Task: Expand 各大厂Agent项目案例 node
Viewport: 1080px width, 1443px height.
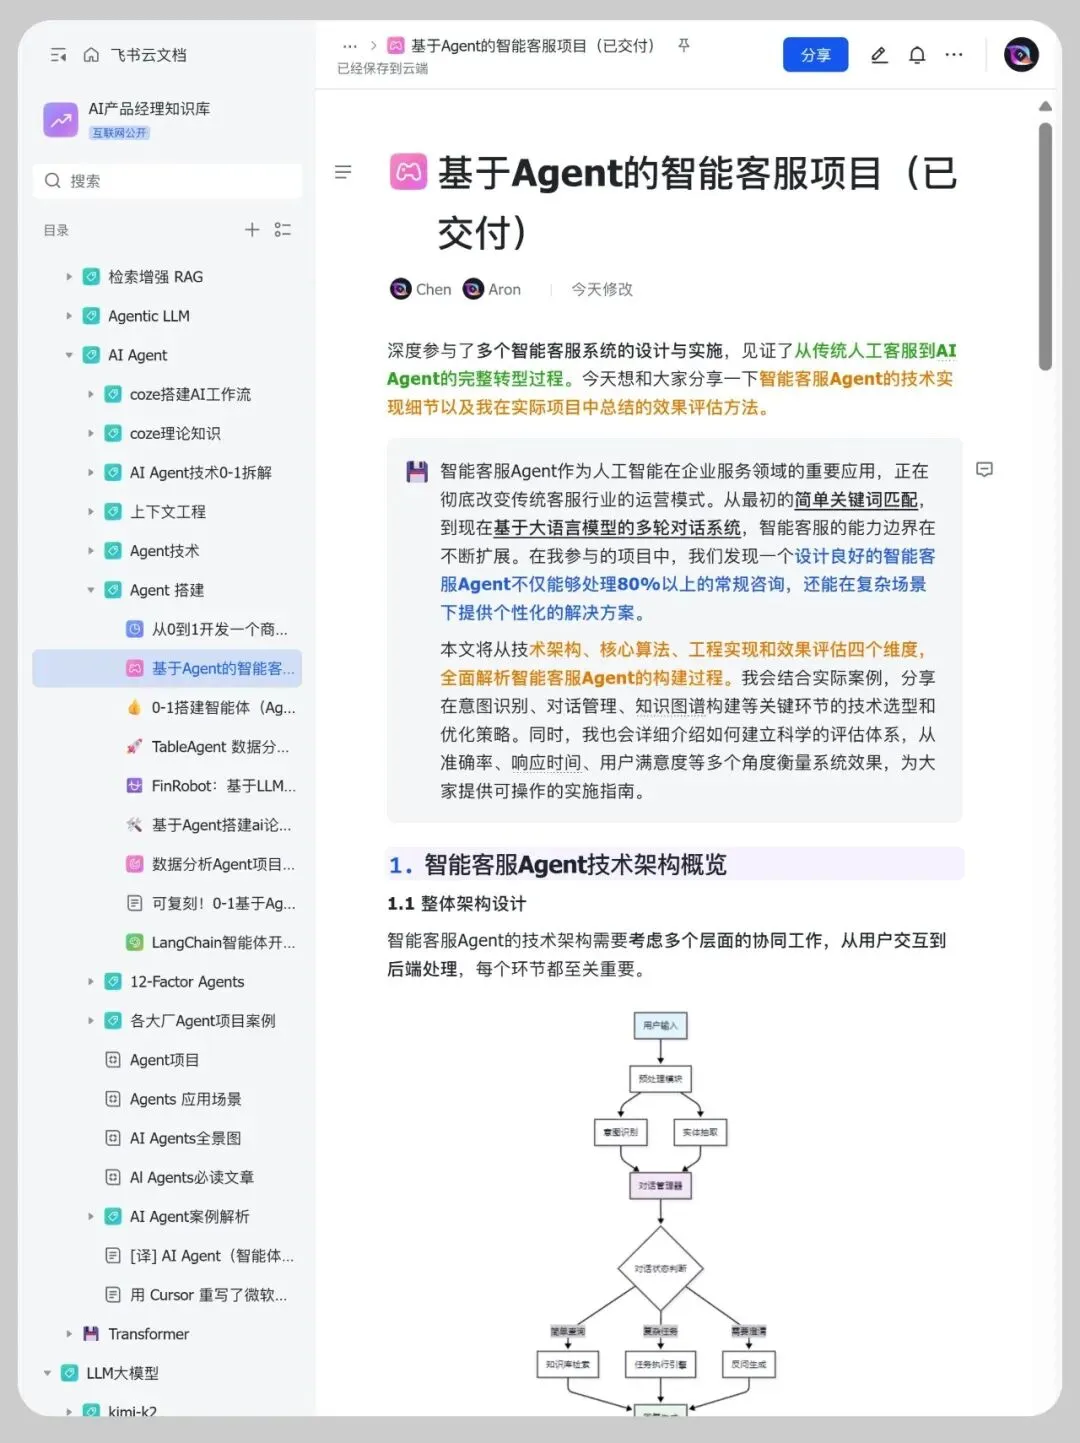Action: 91,1021
